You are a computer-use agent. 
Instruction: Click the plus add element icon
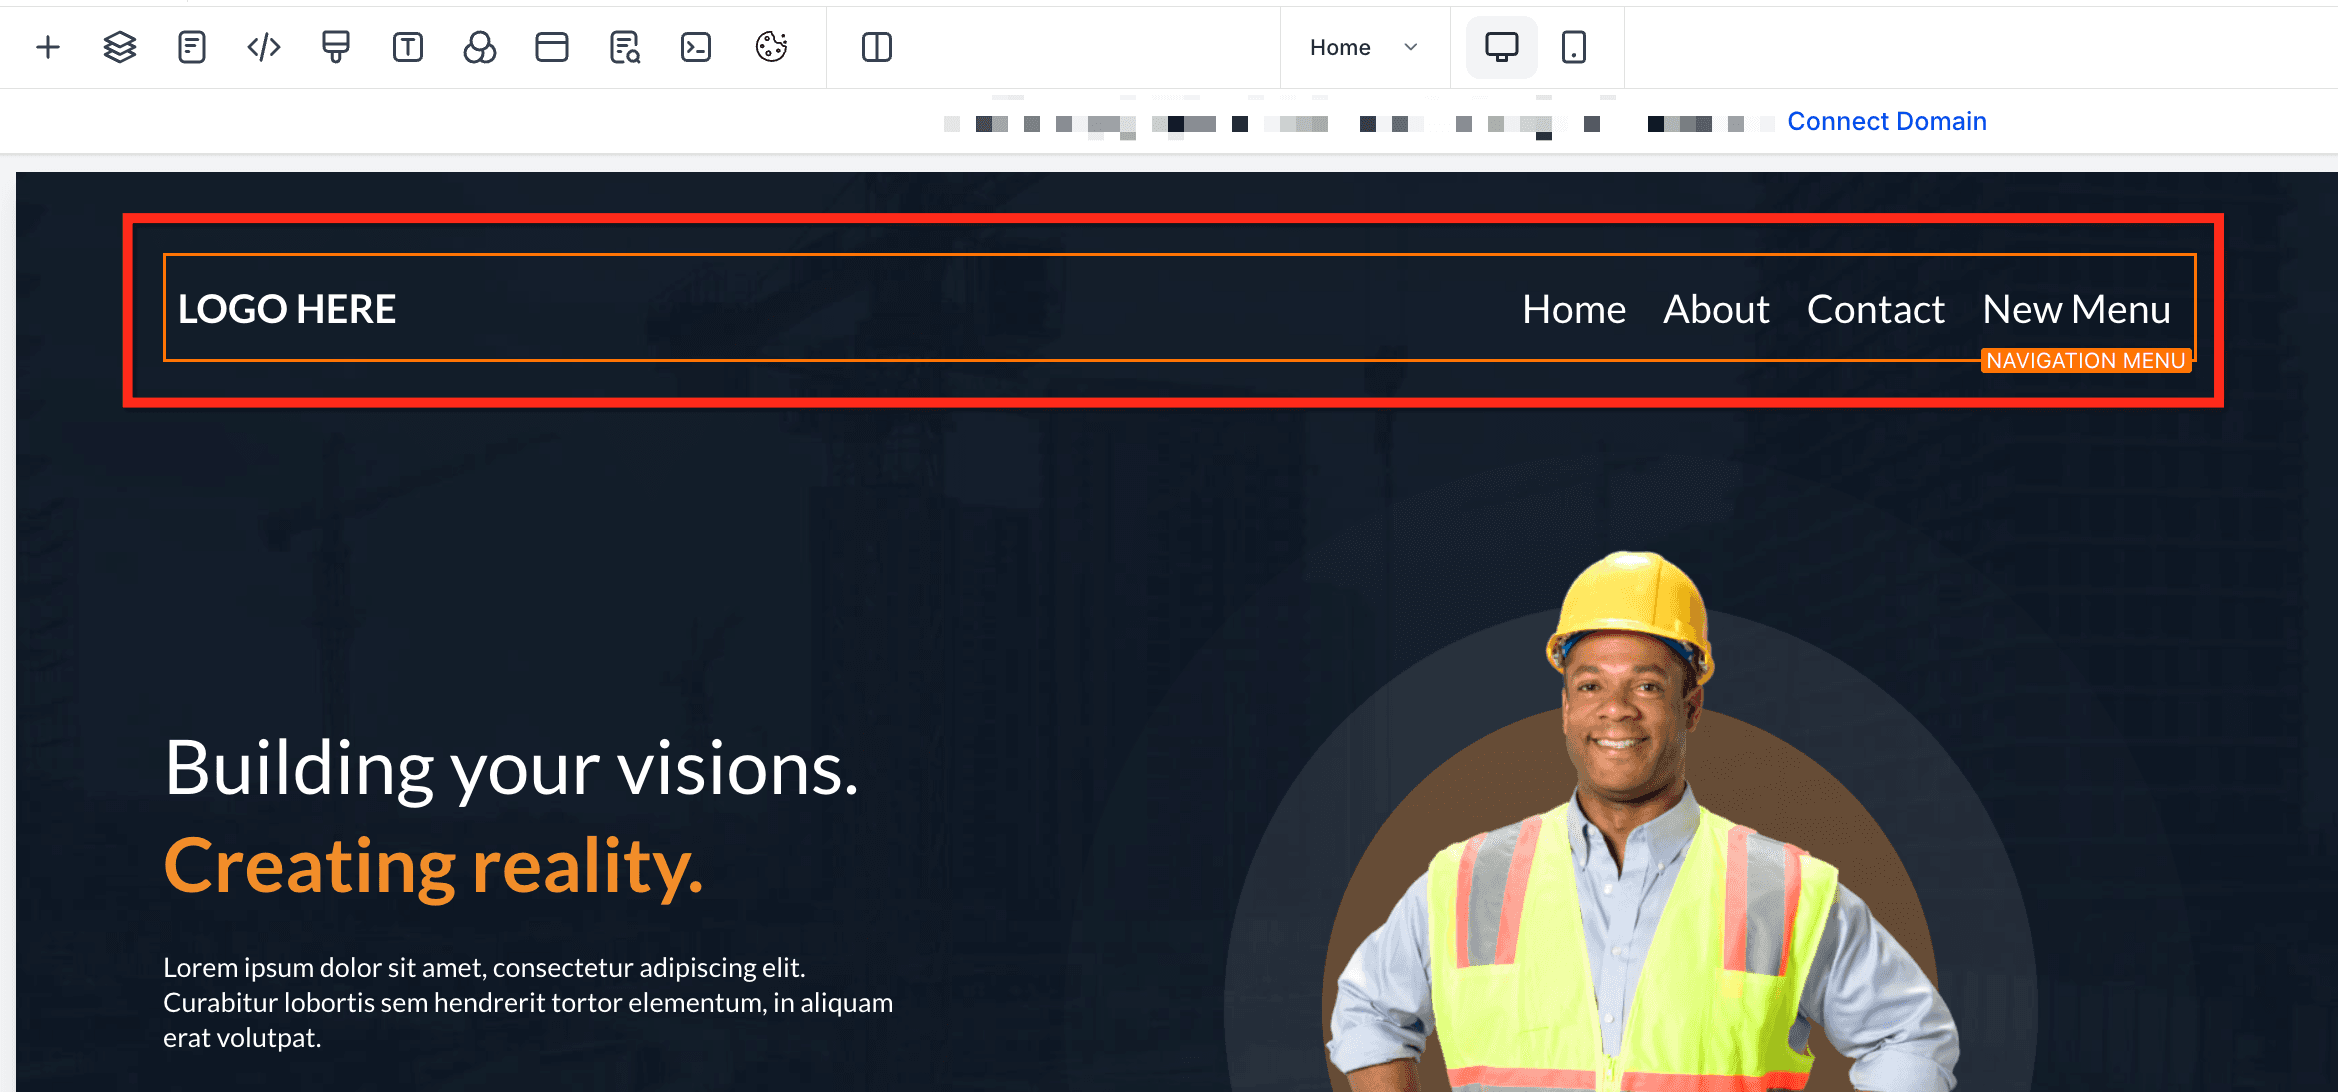tap(48, 47)
